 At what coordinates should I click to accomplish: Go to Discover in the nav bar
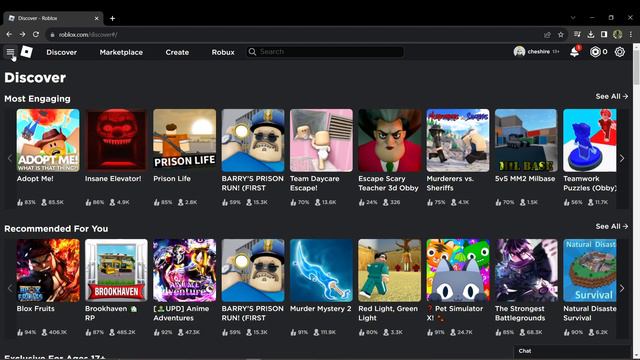pyautogui.click(x=62, y=52)
